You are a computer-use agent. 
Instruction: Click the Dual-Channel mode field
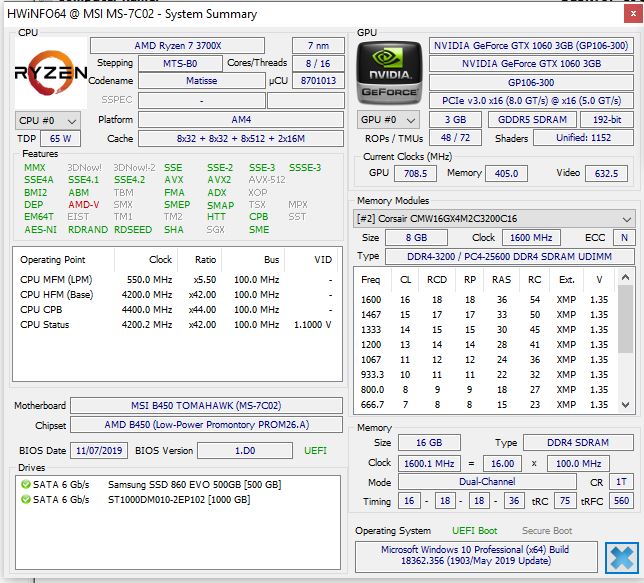(487, 482)
